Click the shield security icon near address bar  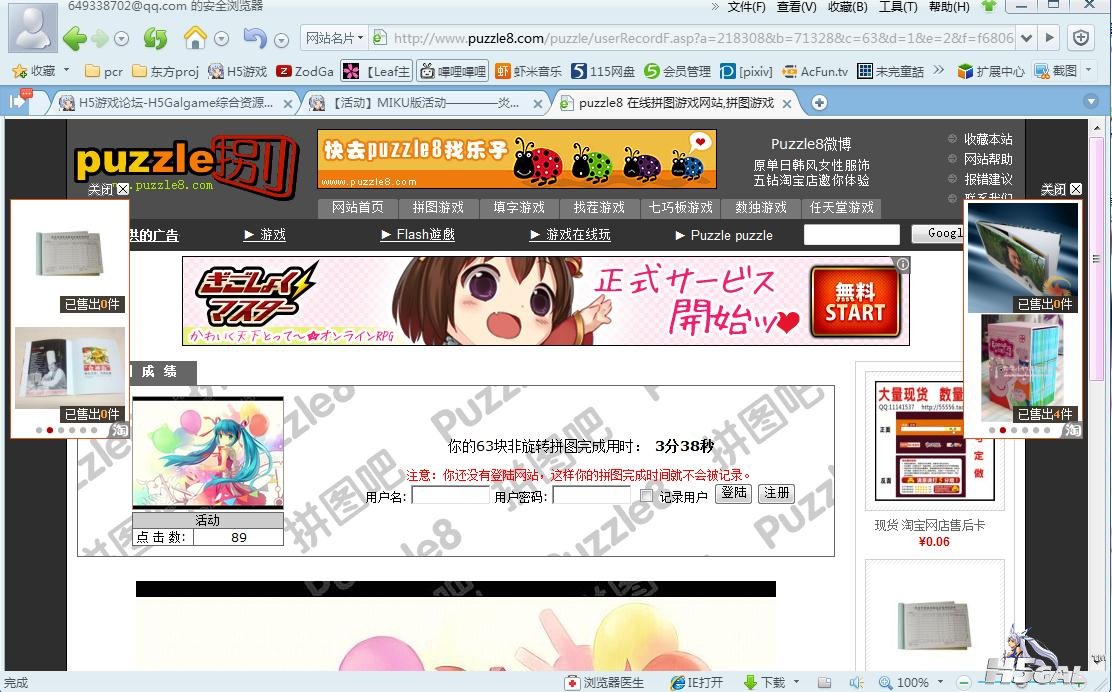click(1081, 38)
